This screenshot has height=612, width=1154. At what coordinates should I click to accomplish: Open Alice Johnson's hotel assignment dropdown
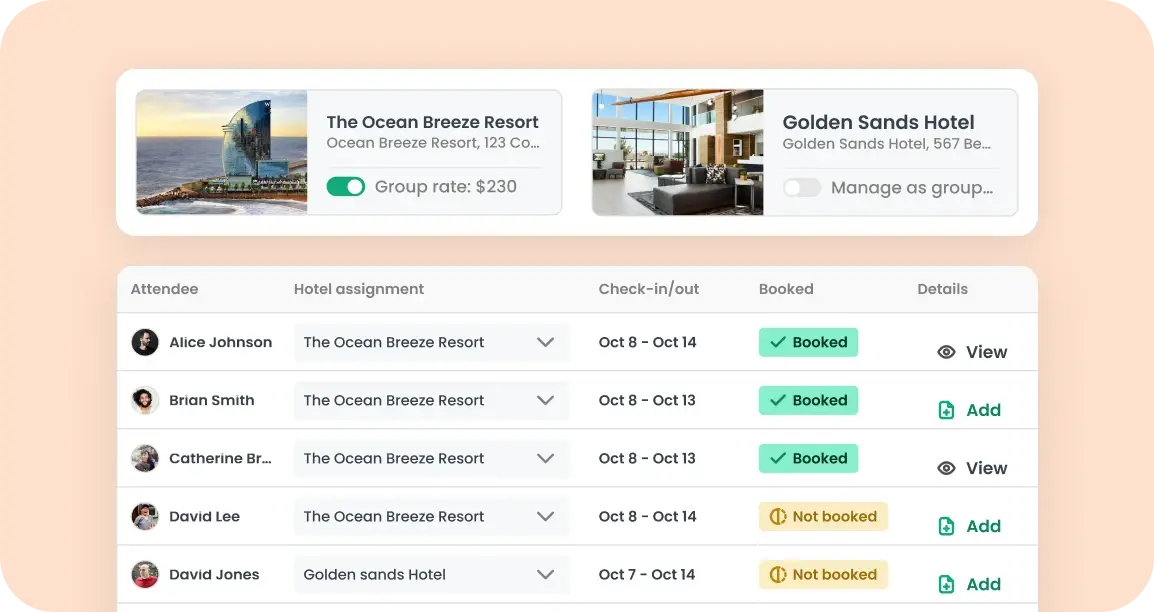point(431,342)
